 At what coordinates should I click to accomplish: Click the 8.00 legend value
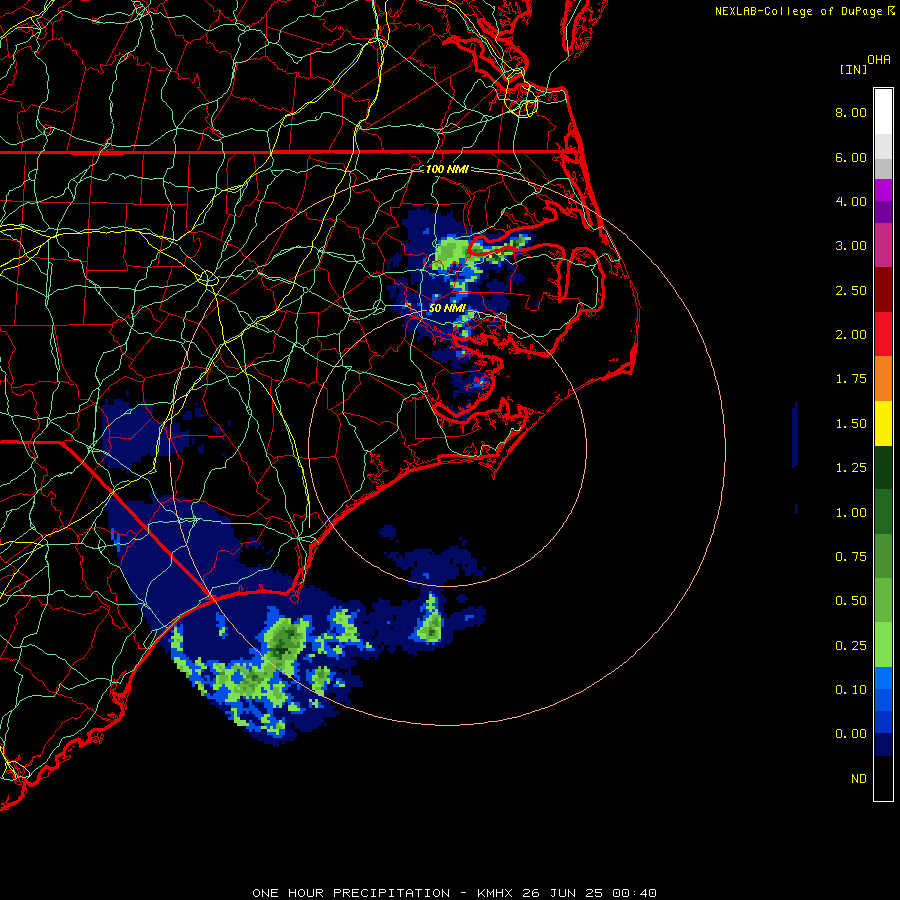coord(851,112)
